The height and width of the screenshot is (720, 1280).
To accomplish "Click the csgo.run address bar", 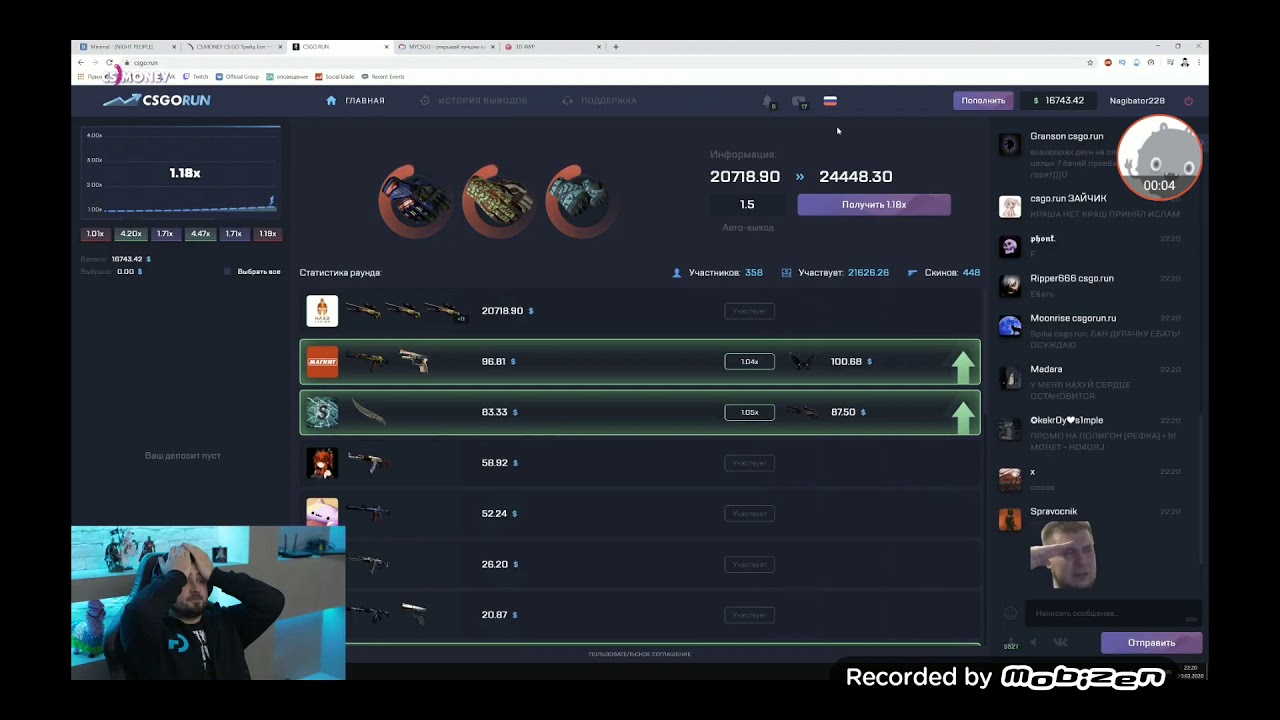I will (600, 62).
